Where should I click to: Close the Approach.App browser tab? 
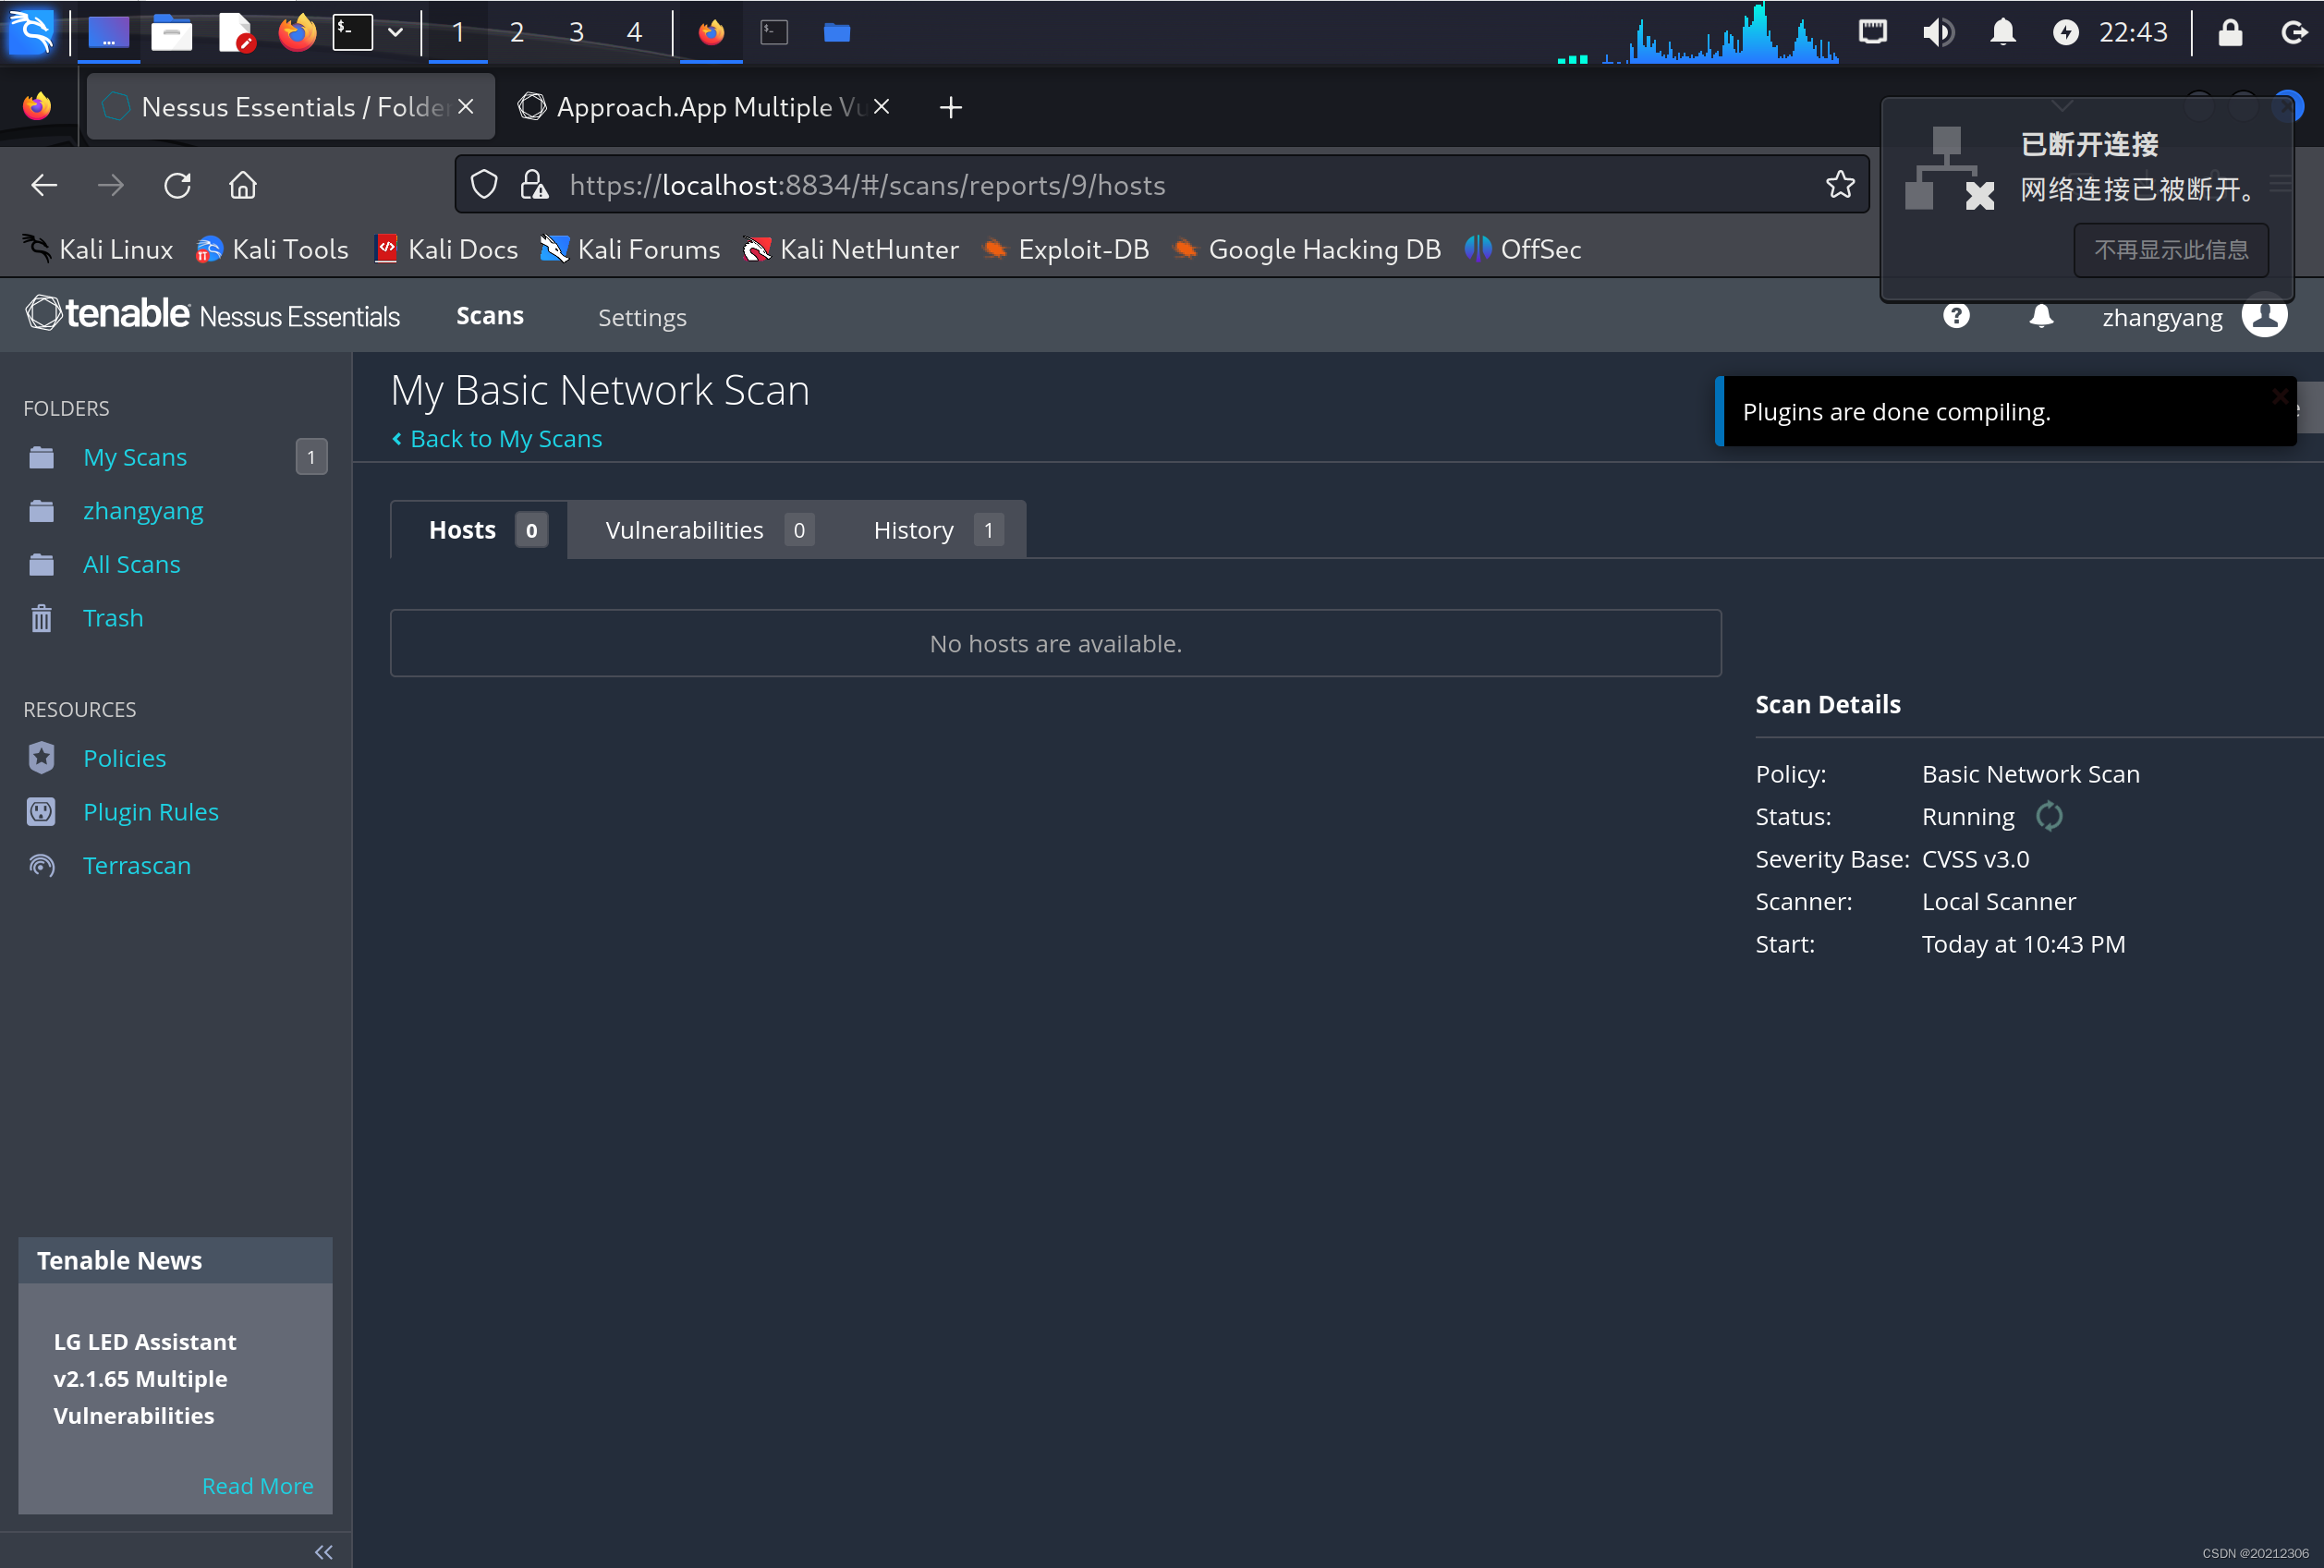pyautogui.click(x=881, y=106)
